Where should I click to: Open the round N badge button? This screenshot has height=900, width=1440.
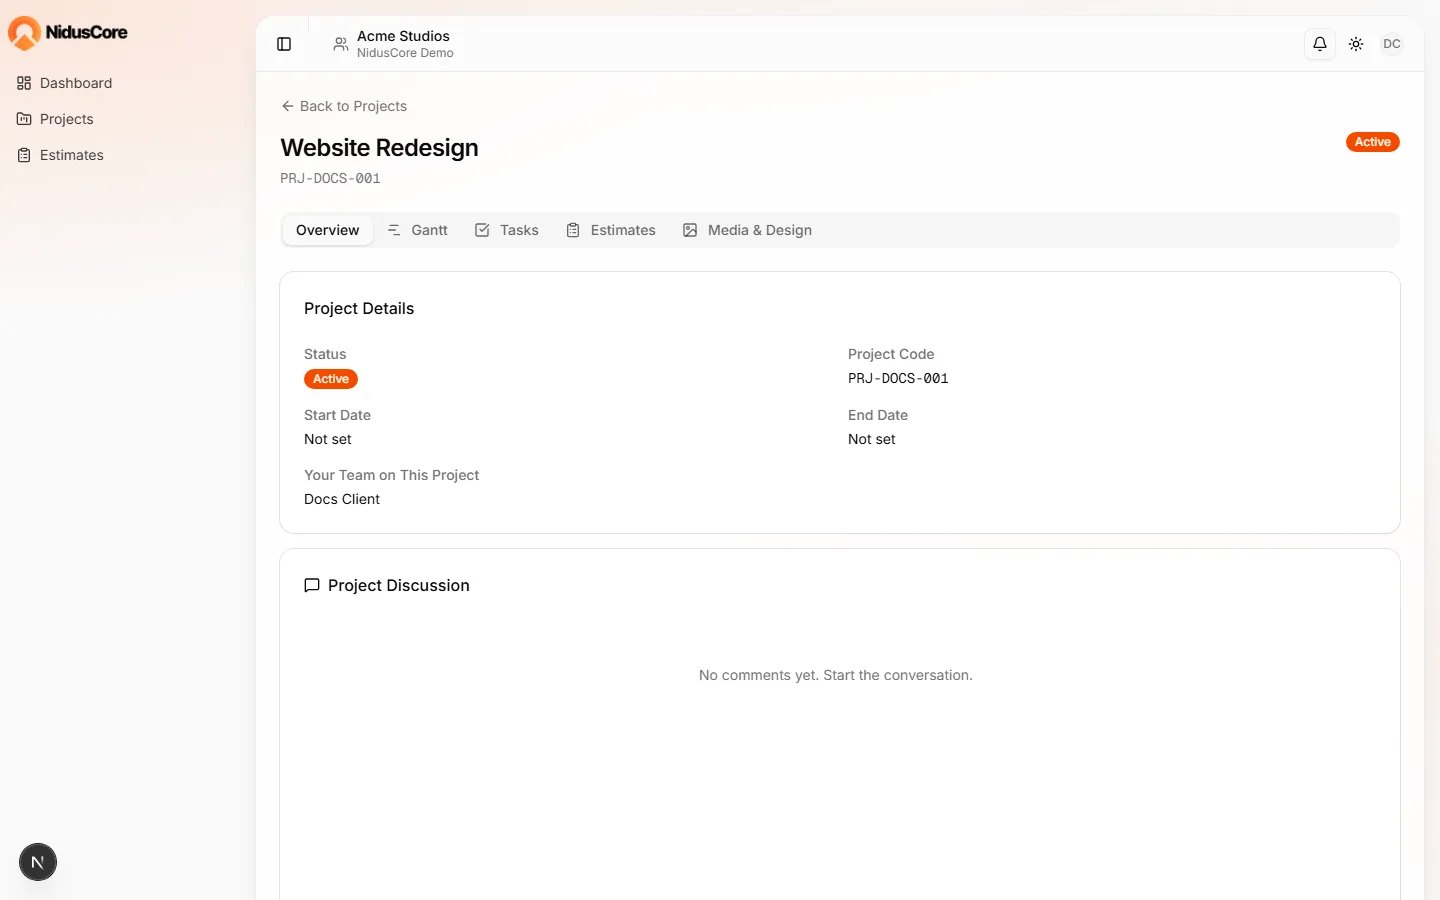coord(38,862)
